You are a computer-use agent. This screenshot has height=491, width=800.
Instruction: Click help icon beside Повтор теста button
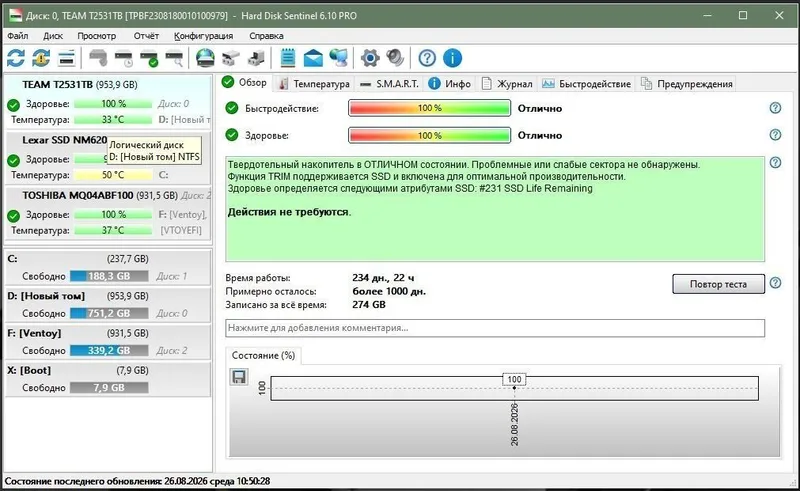pos(775,283)
